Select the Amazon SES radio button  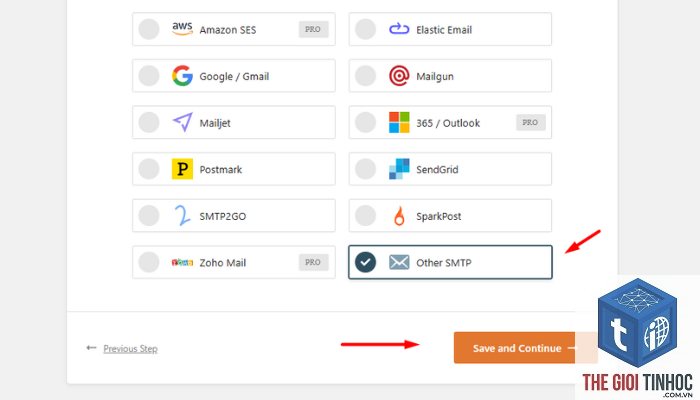[149, 29]
